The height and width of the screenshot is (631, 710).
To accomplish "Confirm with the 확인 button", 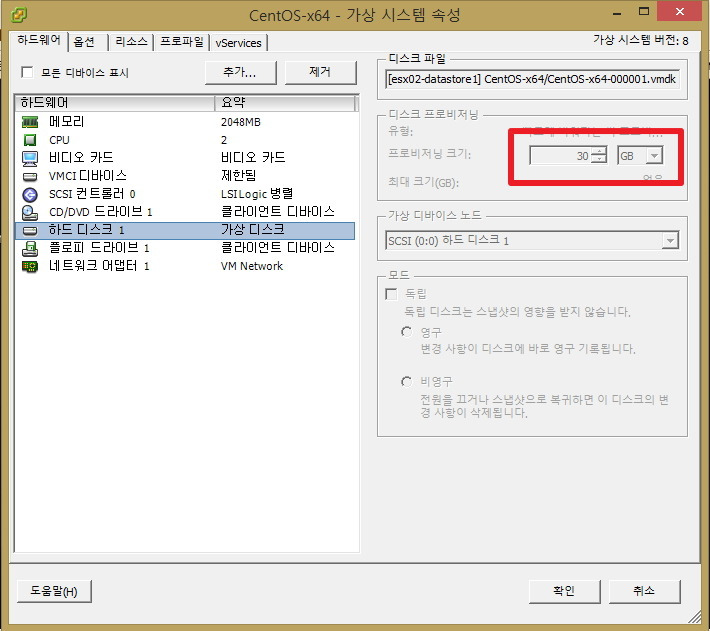I will (565, 591).
